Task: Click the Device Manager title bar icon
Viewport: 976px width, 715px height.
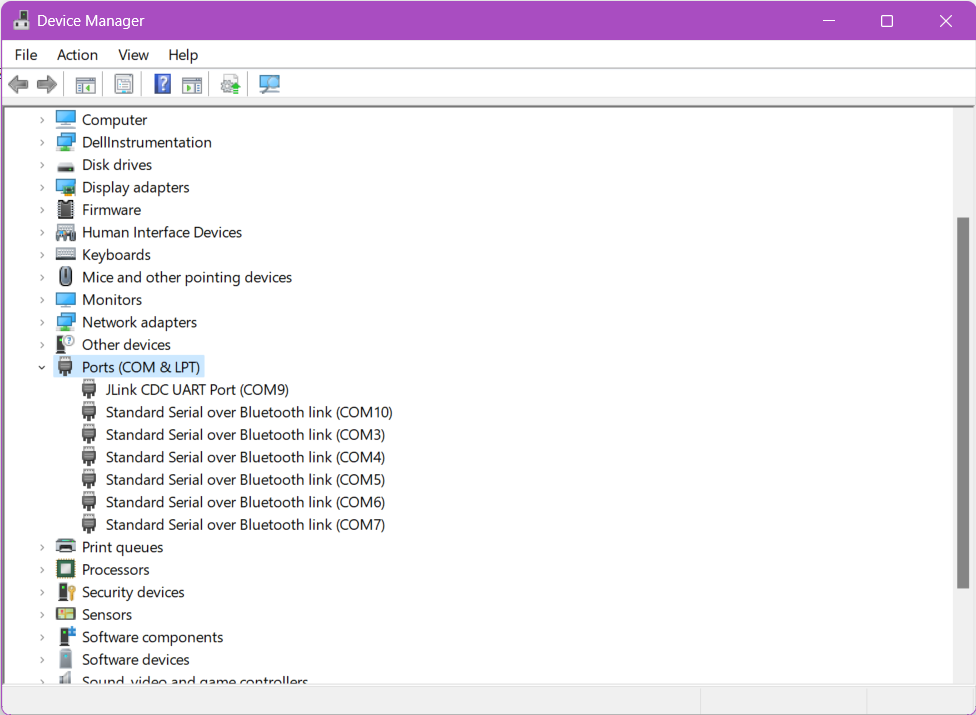Action: tap(22, 19)
